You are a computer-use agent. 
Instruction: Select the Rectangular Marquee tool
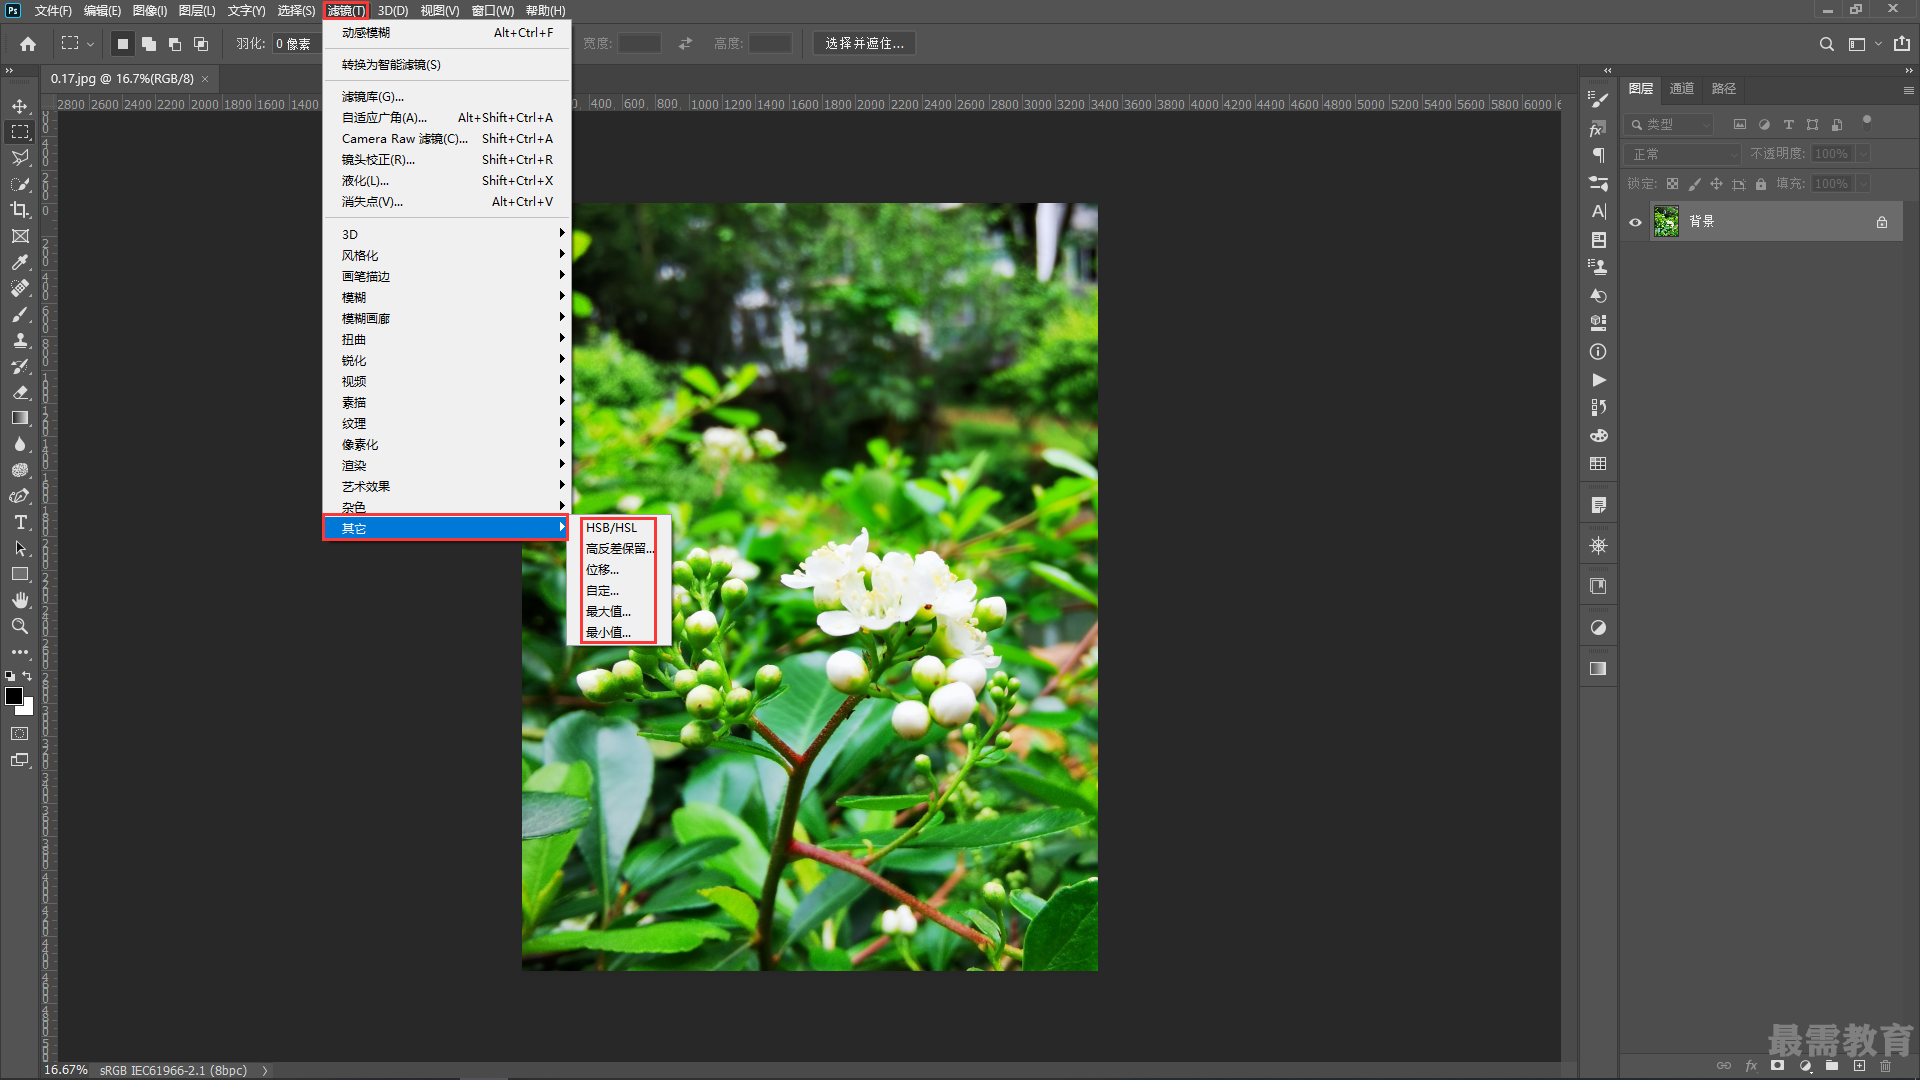[20, 132]
